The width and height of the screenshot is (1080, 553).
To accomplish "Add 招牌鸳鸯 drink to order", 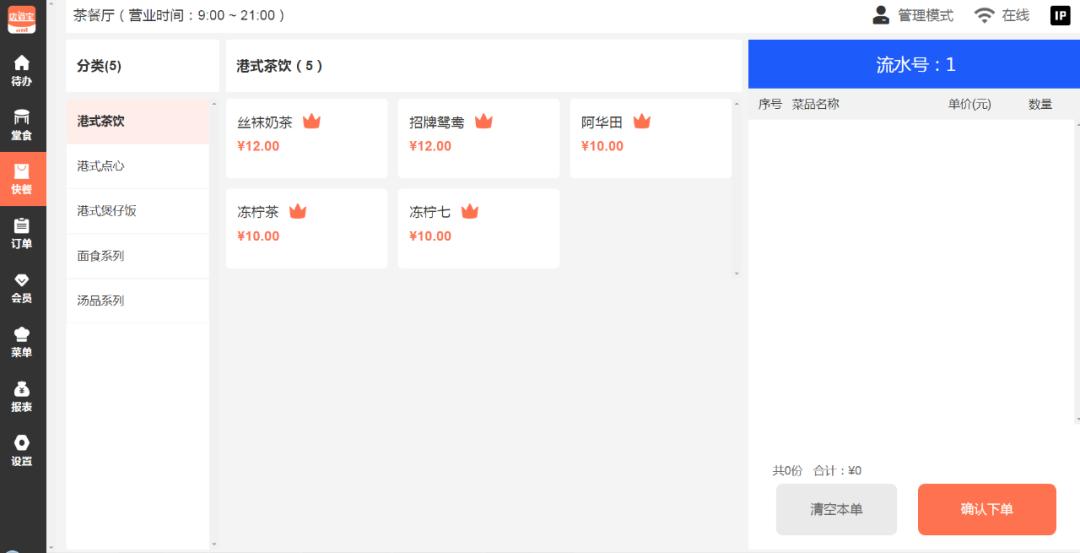I will (478, 138).
